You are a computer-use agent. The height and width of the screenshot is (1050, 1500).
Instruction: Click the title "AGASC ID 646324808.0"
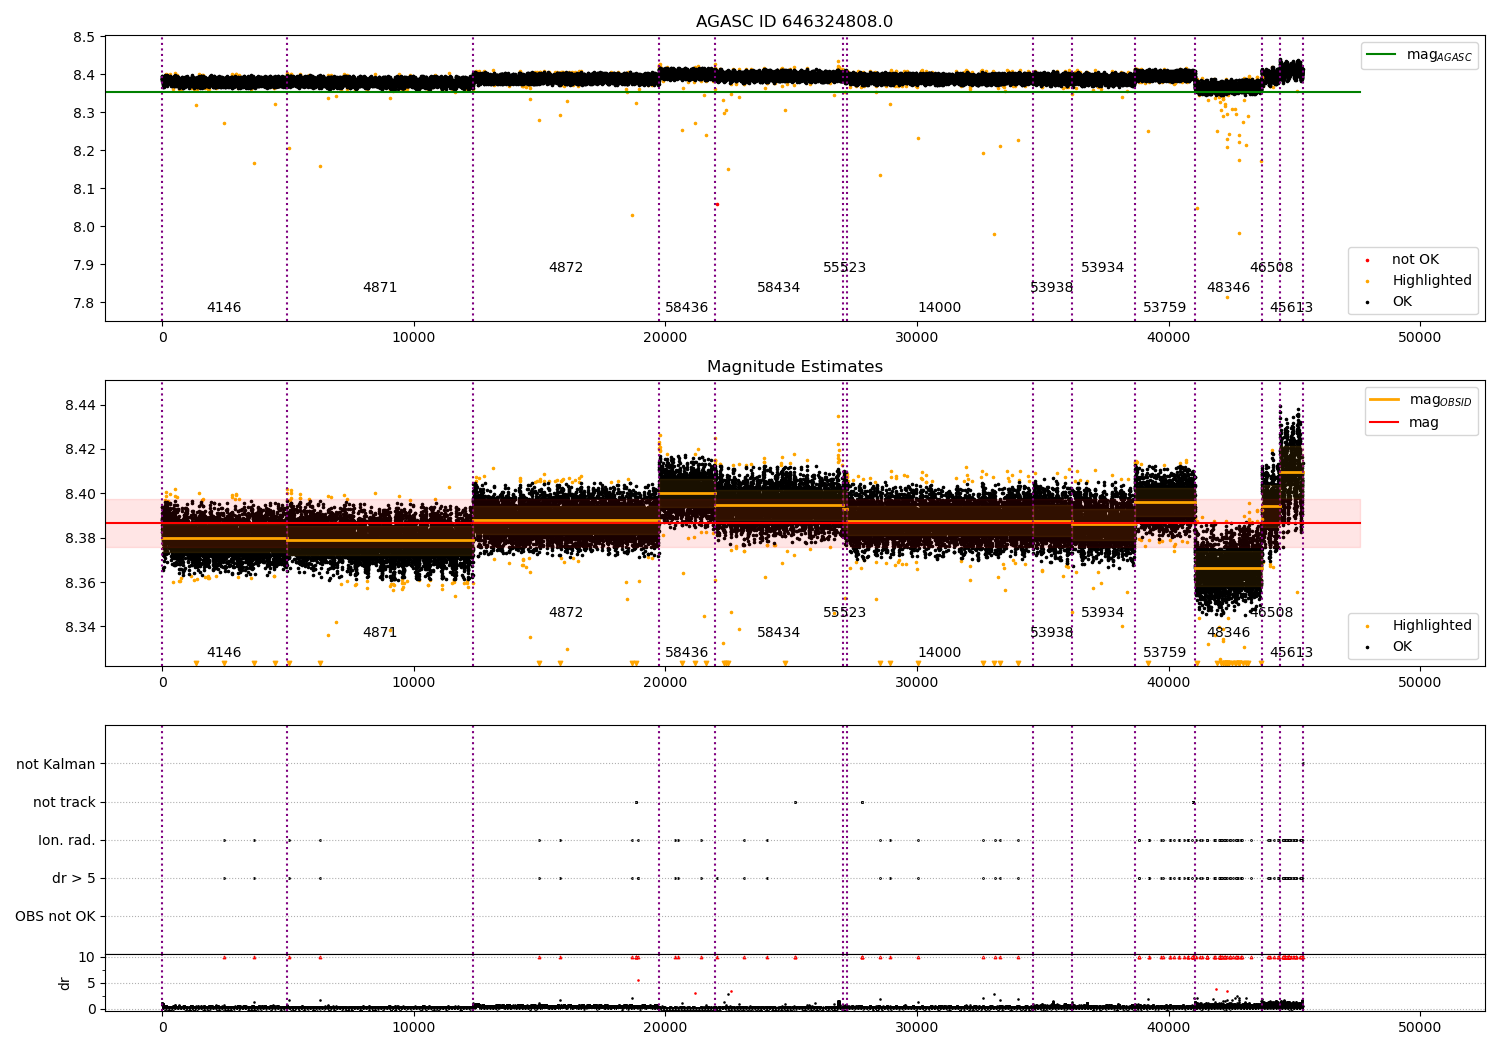click(794, 22)
